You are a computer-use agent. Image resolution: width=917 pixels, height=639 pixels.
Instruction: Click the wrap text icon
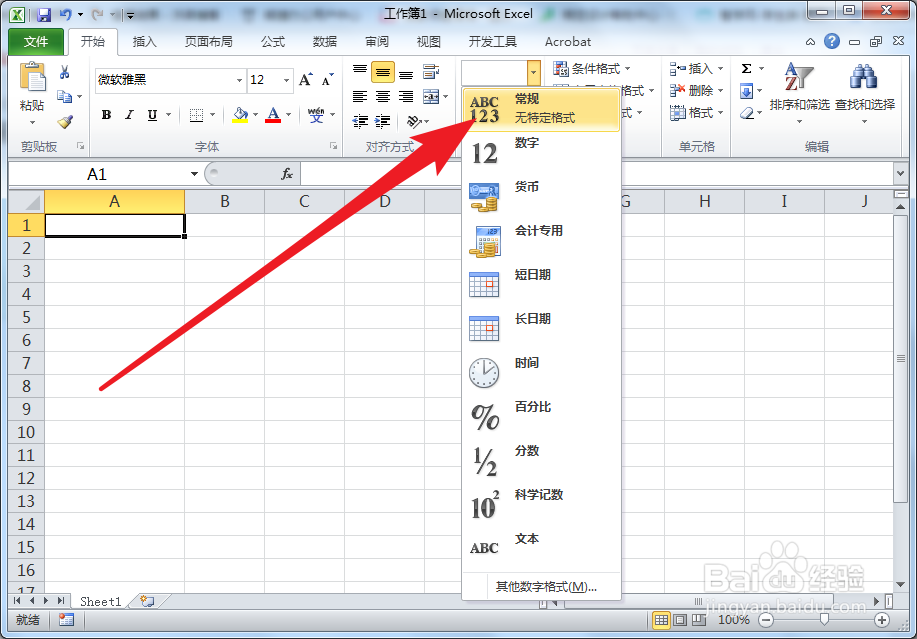pos(431,72)
